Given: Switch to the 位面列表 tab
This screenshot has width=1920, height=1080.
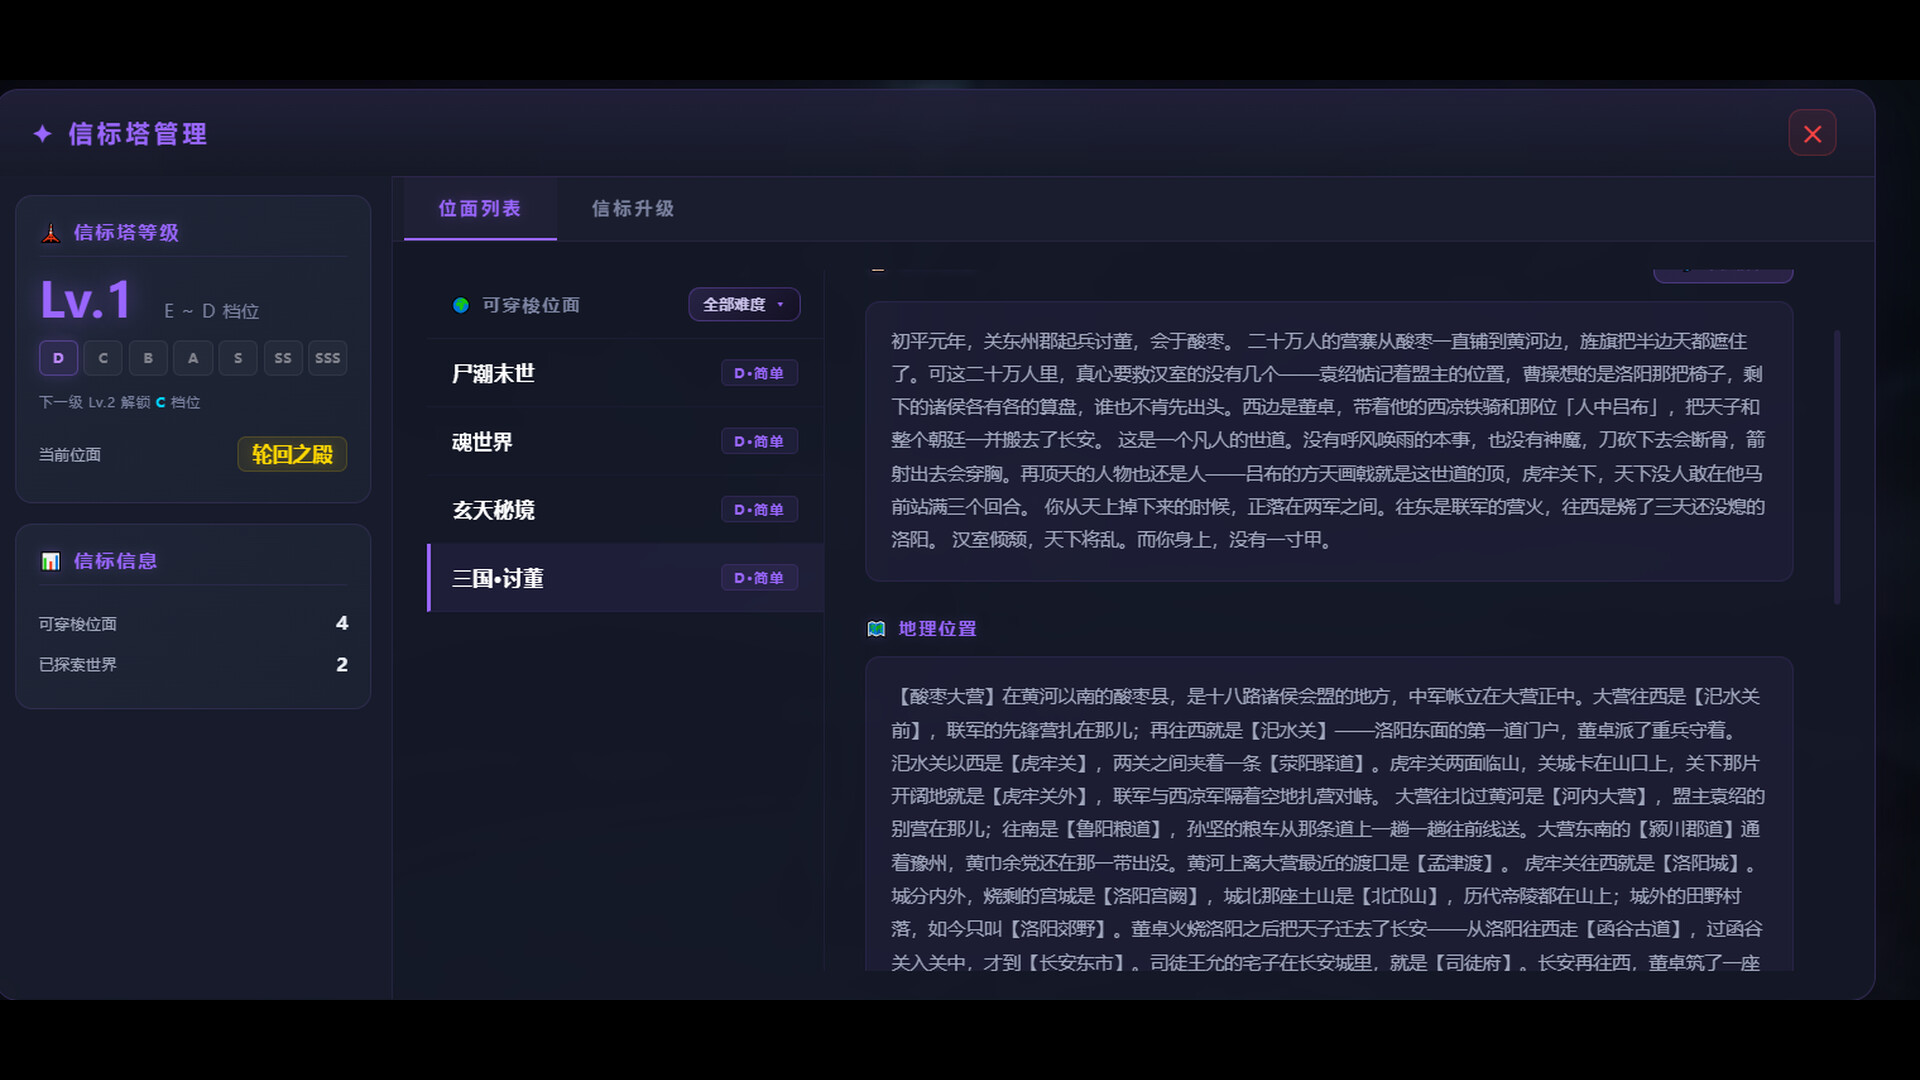Looking at the screenshot, I should 480,209.
